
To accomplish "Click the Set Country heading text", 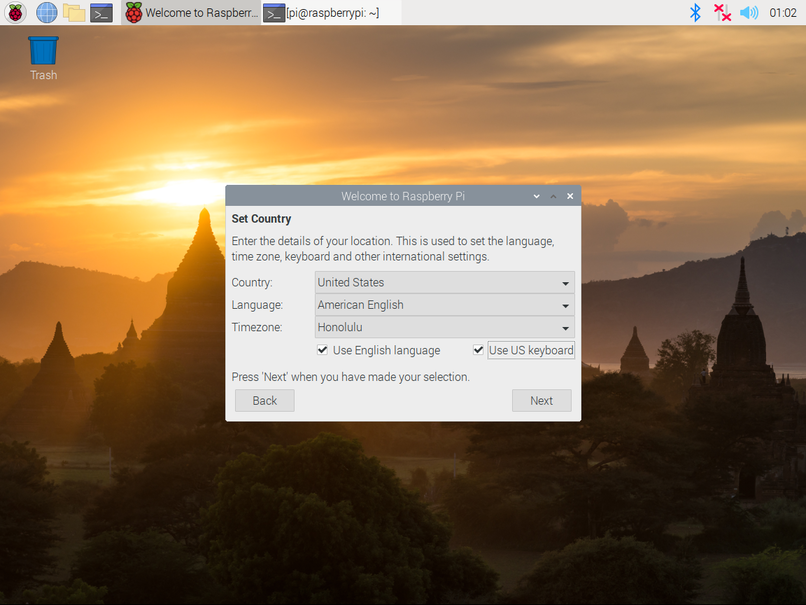I will tap(261, 218).
